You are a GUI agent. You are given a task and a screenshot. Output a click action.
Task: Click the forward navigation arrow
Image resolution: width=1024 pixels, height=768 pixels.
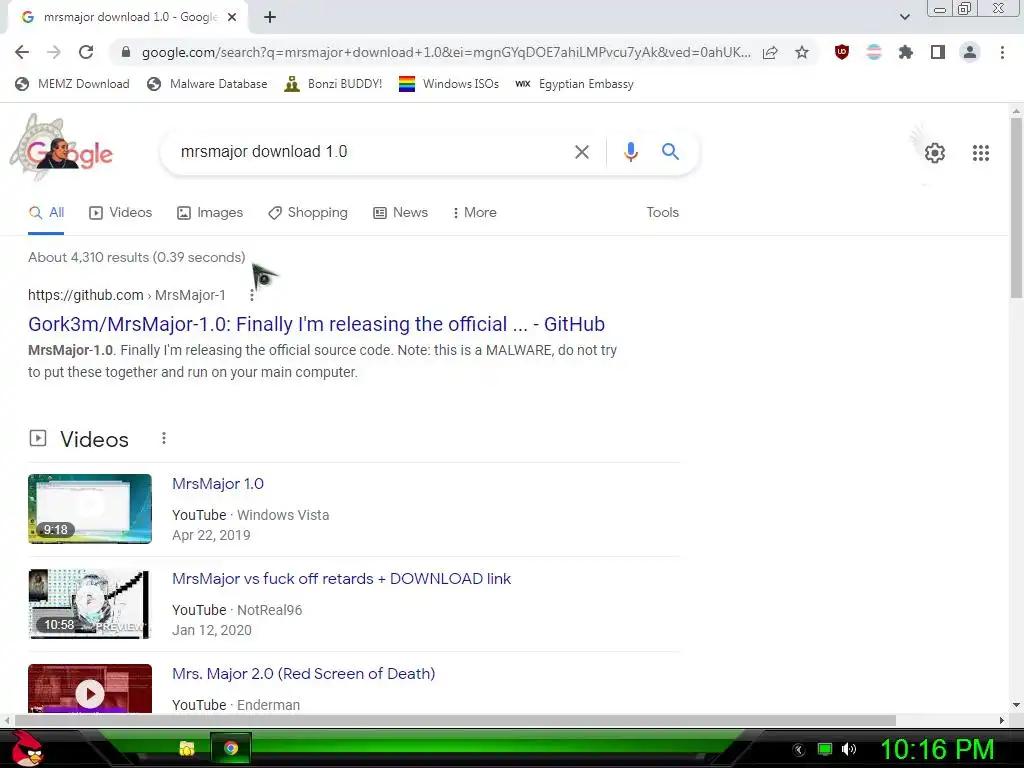tap(54, 52)
